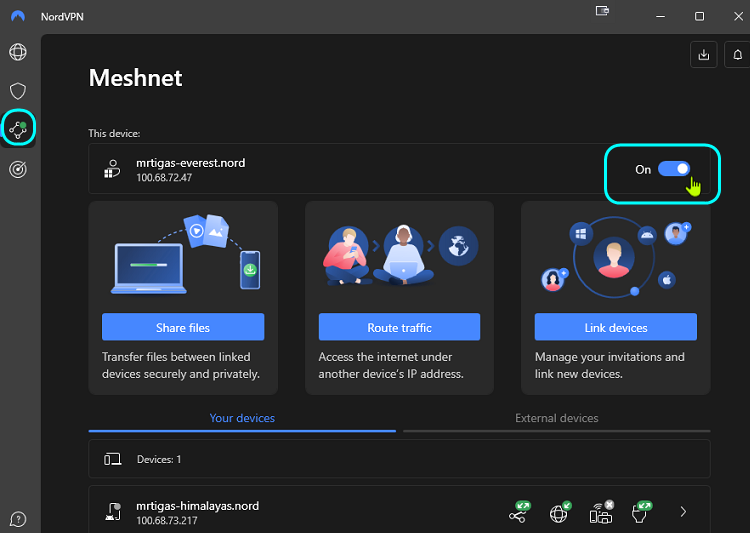This screenshot has width=750, height=533.
Task: Toggle local network access permission for mrtigas-himalayas
Action: click(x=601, y=512)
